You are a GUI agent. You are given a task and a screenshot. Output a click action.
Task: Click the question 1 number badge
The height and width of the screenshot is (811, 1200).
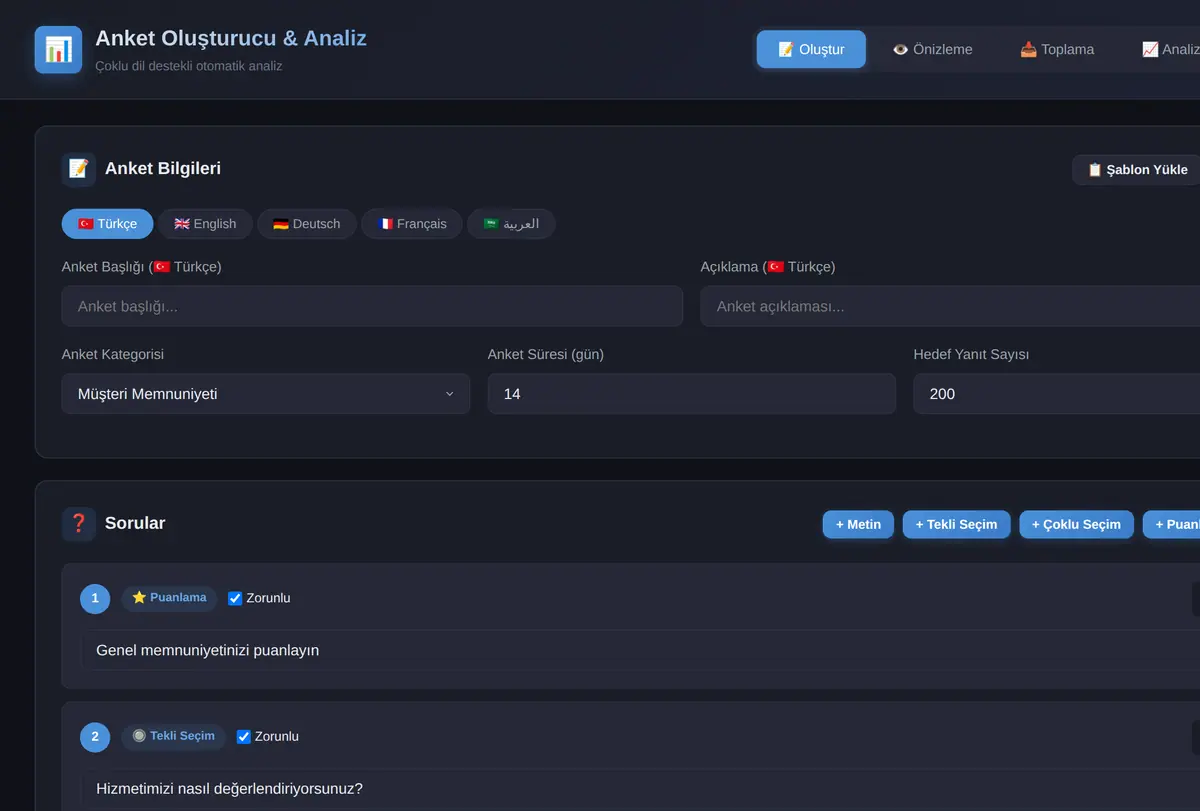[x=95, y=599]
